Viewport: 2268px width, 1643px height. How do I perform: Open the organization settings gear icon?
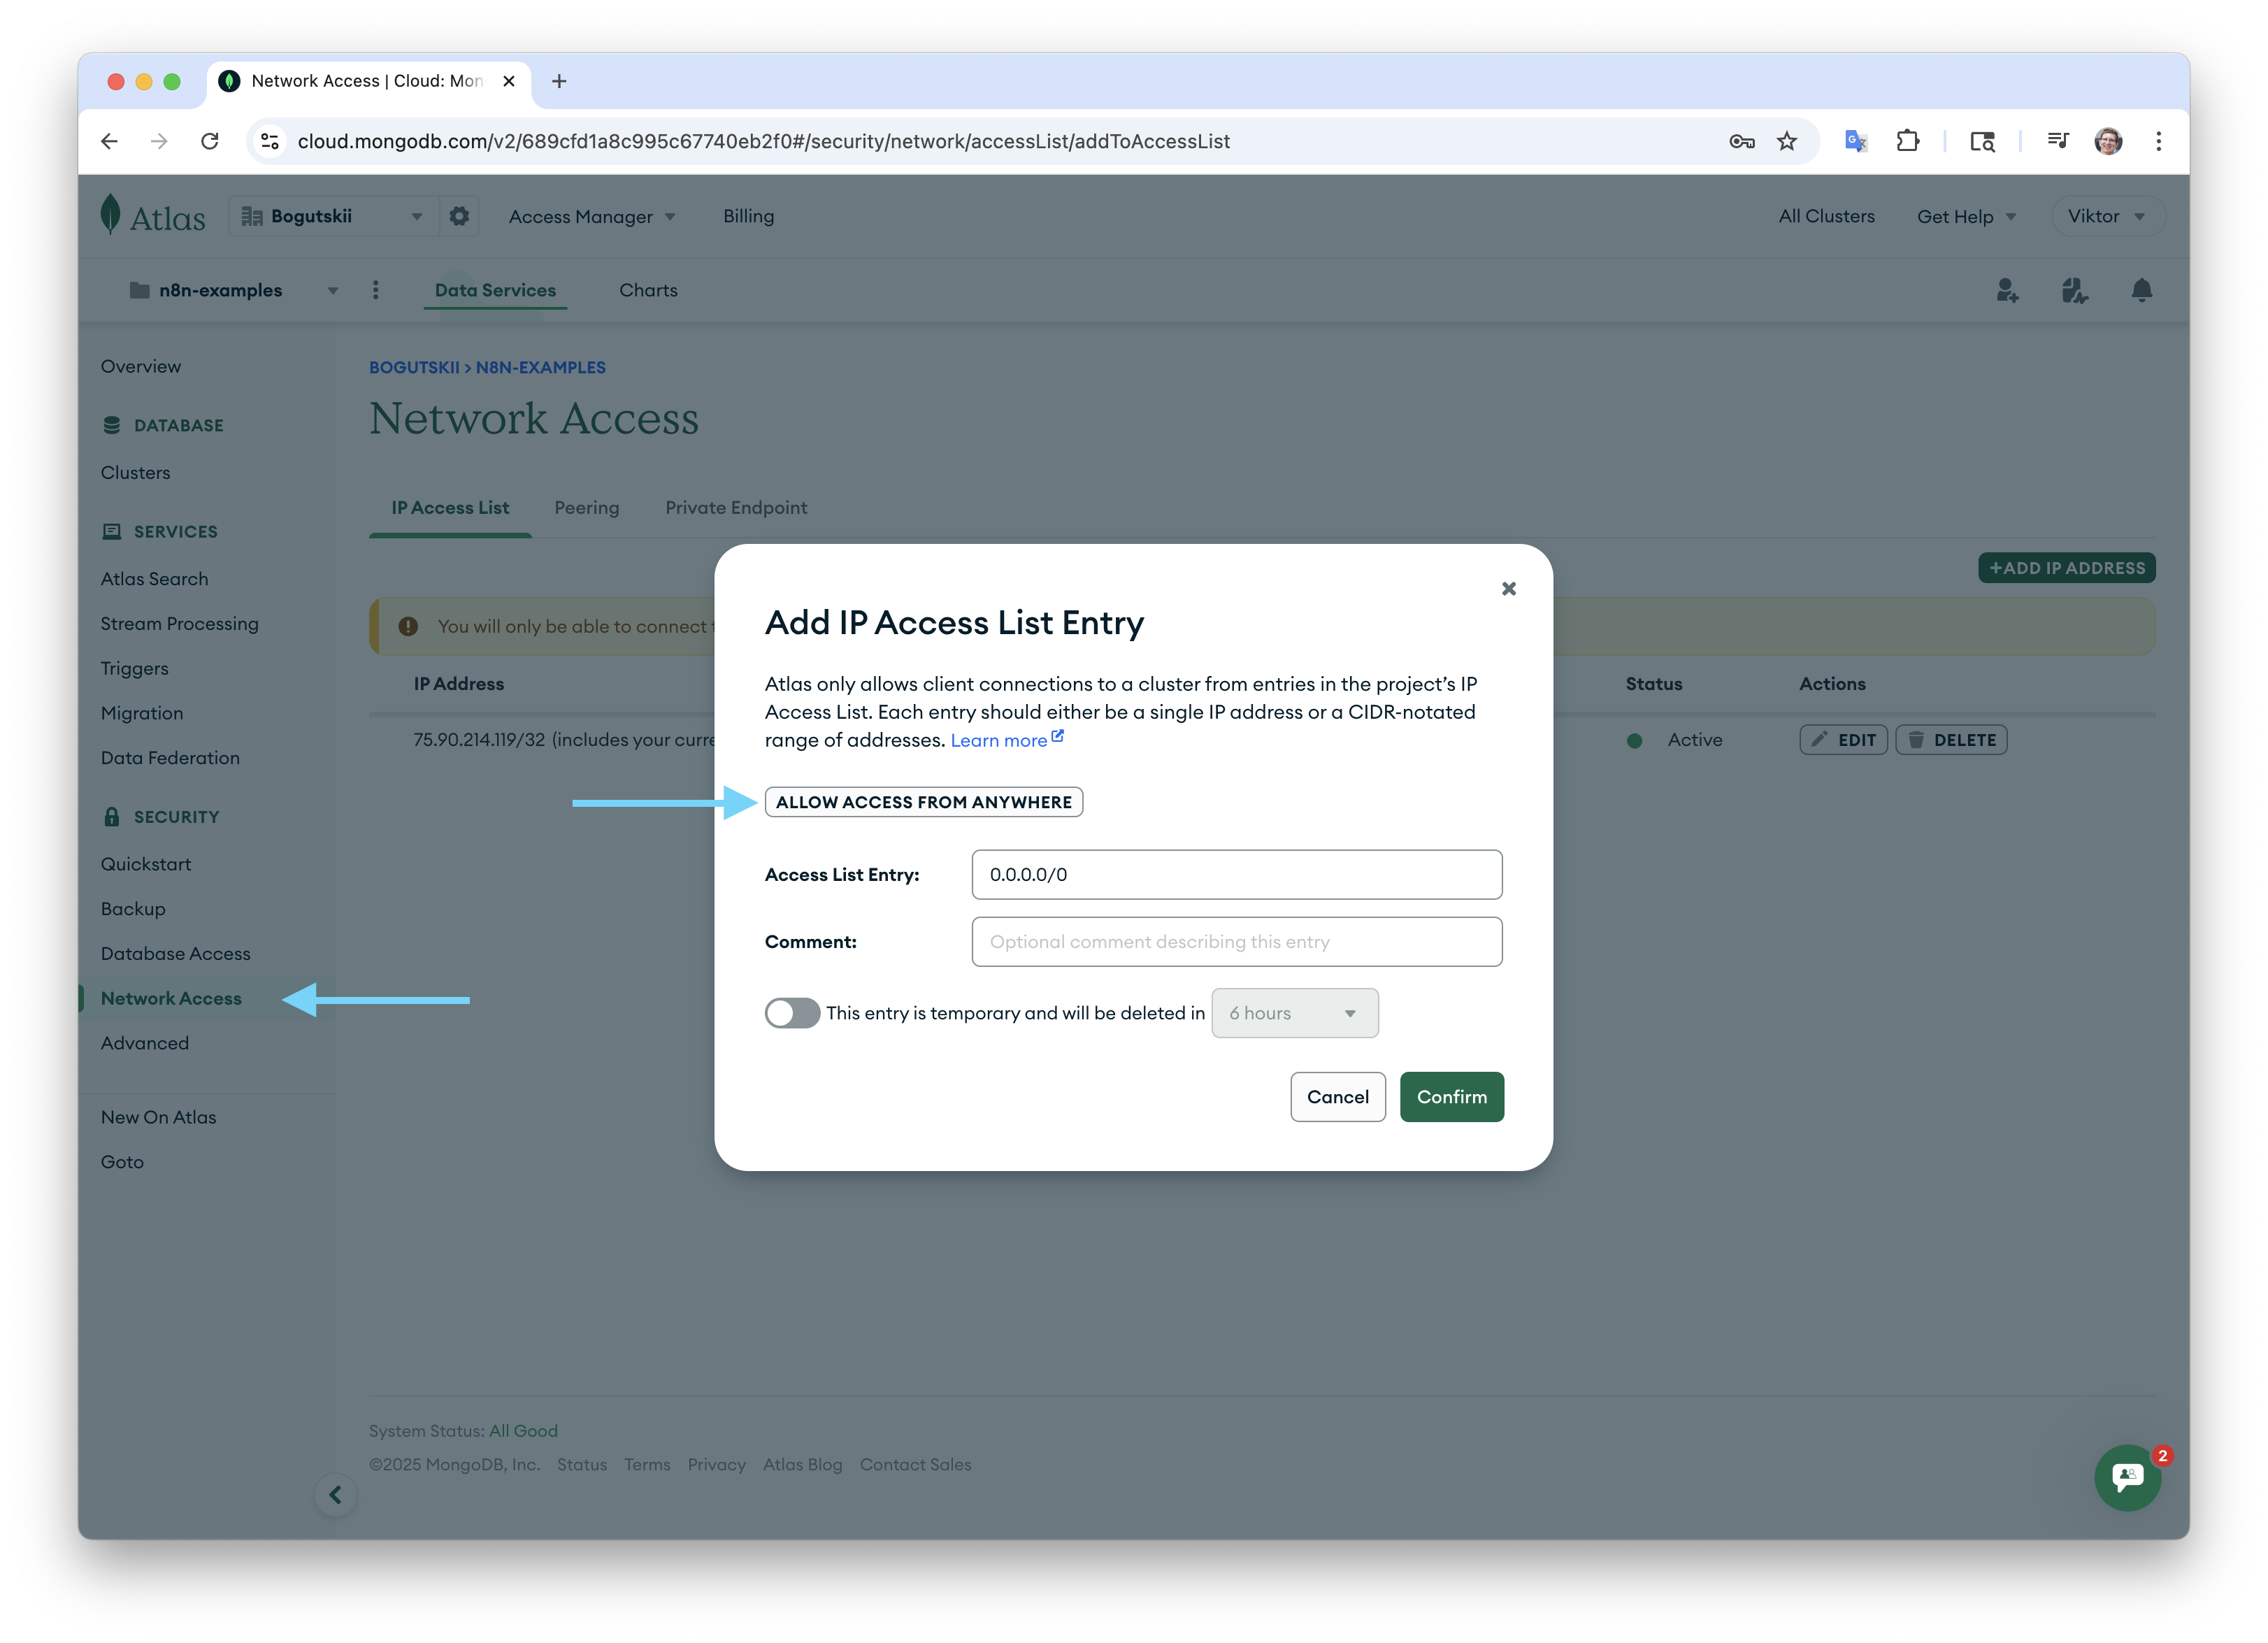click(459, 216)
